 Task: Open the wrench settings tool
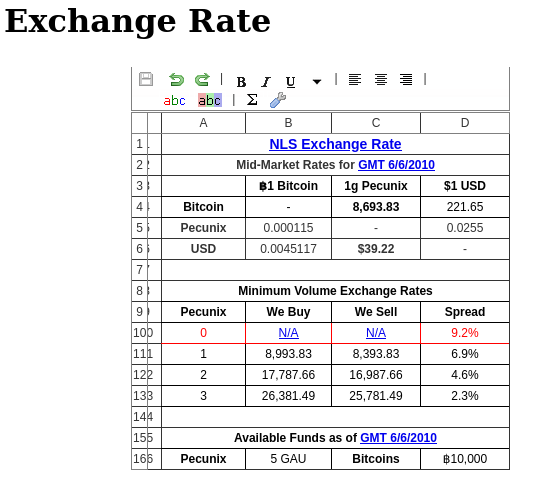278,100
